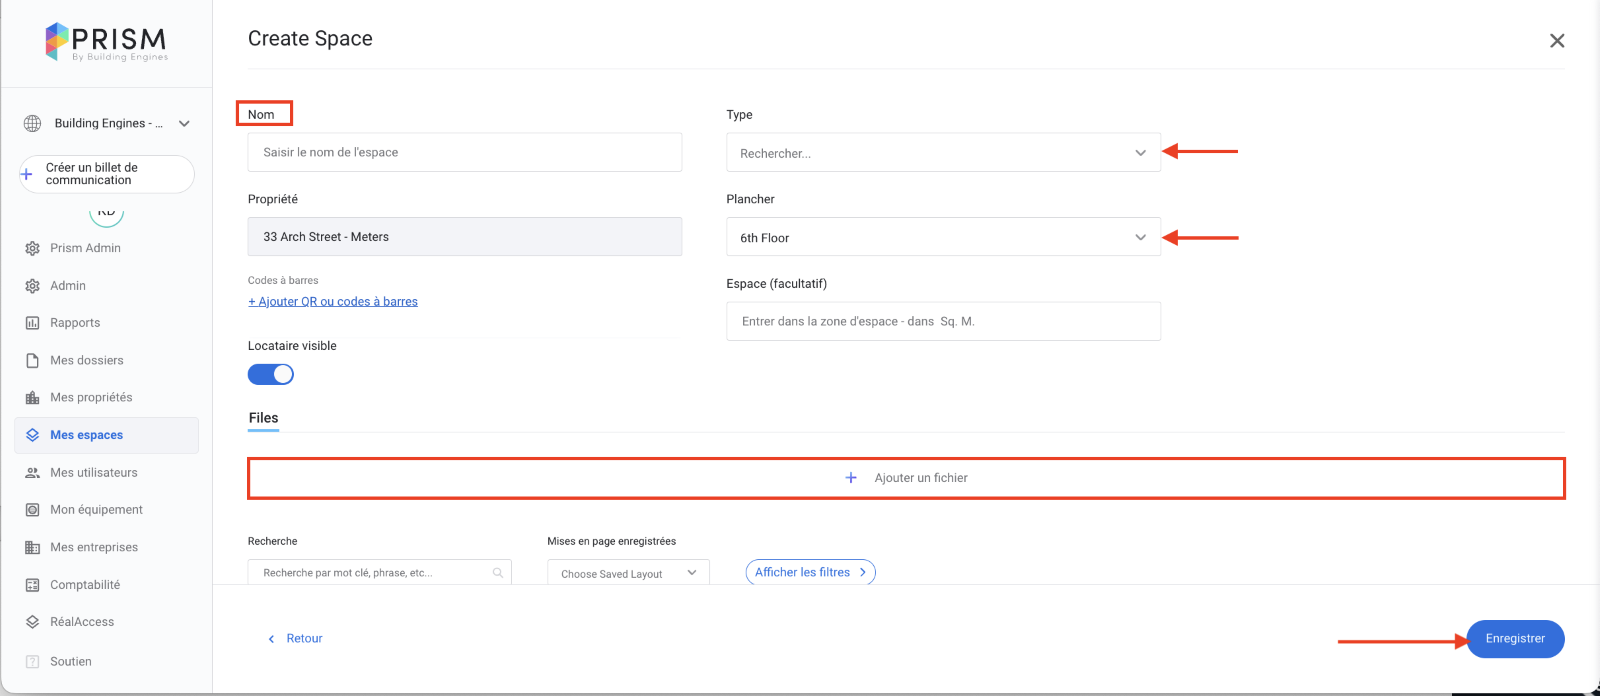This screenshot has height=696, width=1600.
Task: Click the Mes utilisateurs people icon
Action: [x=32, y=473]
